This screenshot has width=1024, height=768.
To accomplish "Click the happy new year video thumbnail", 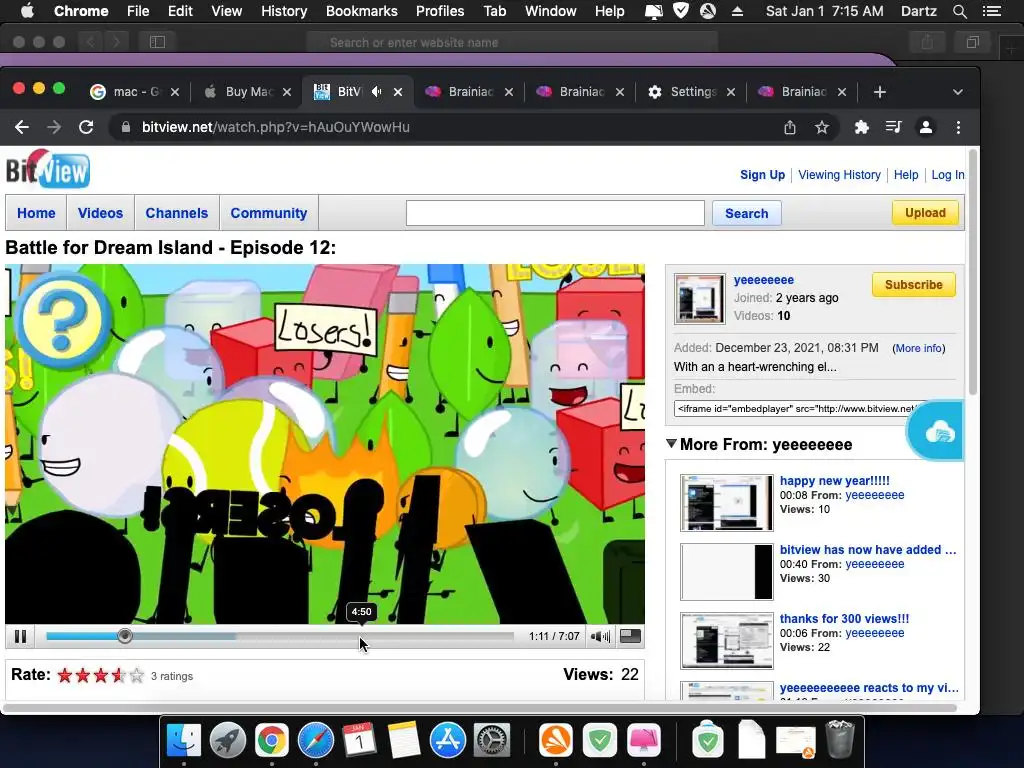I will (727, 503).
